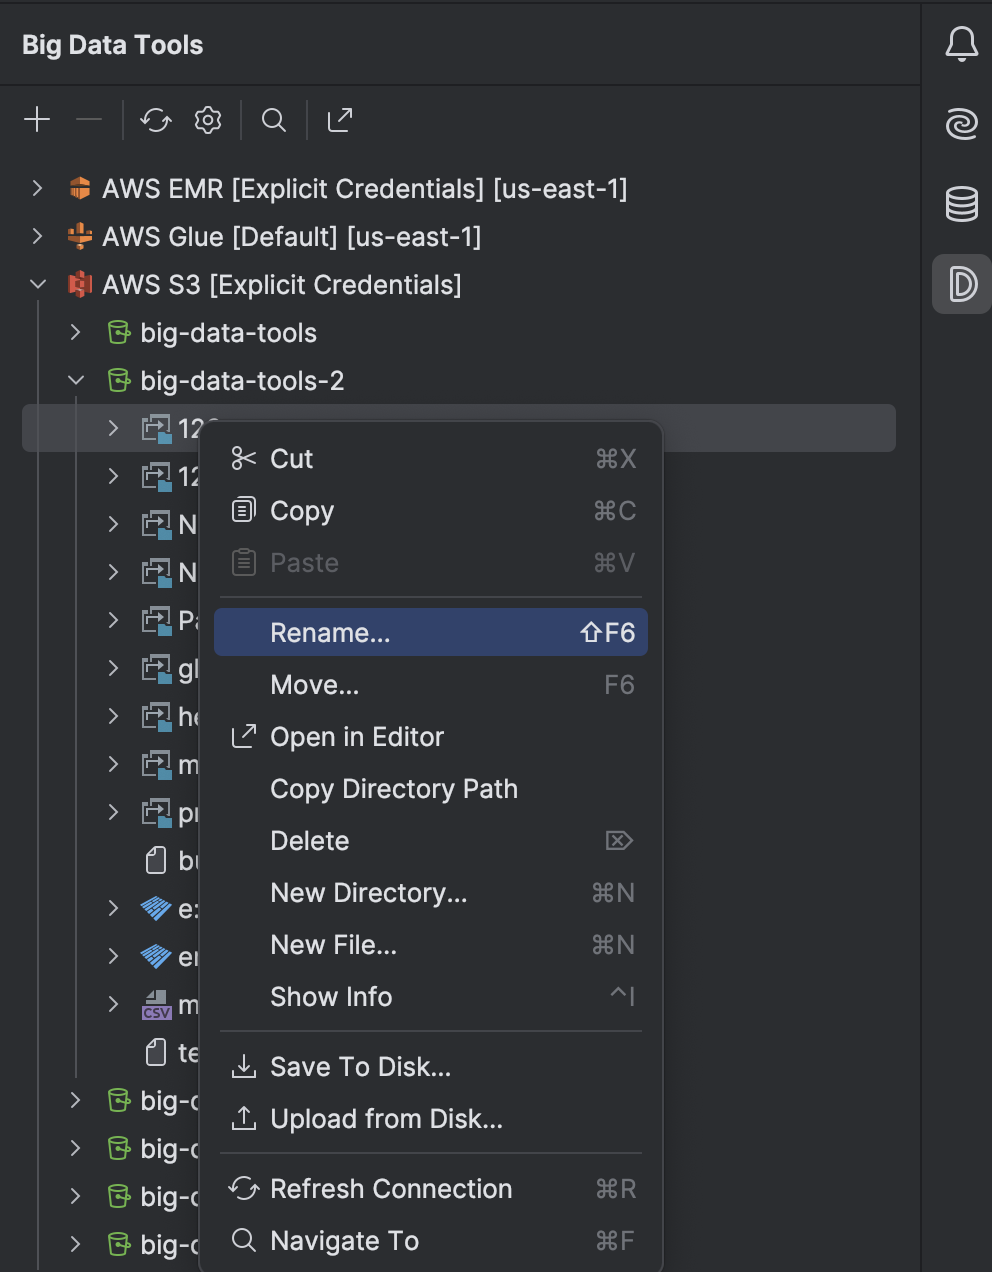Expand the folder starting with 'Pa'

114,620
